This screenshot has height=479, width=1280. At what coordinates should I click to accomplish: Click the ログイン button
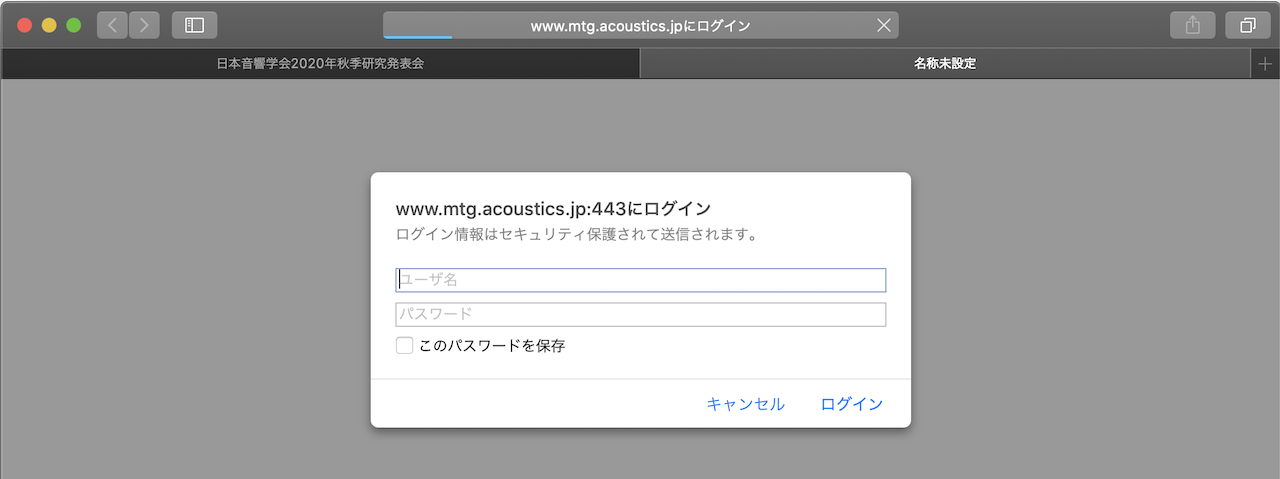tap(851, 404)
